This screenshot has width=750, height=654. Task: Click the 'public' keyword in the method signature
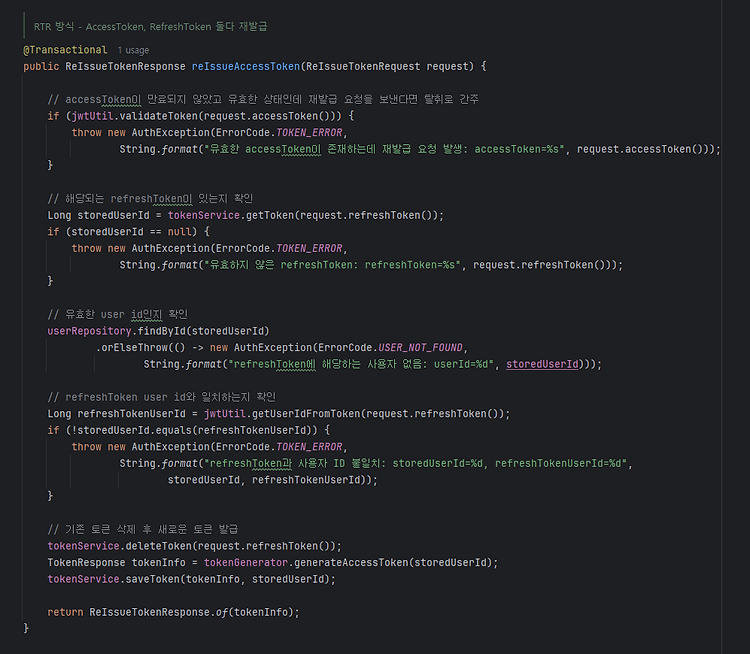coord(41,67)
